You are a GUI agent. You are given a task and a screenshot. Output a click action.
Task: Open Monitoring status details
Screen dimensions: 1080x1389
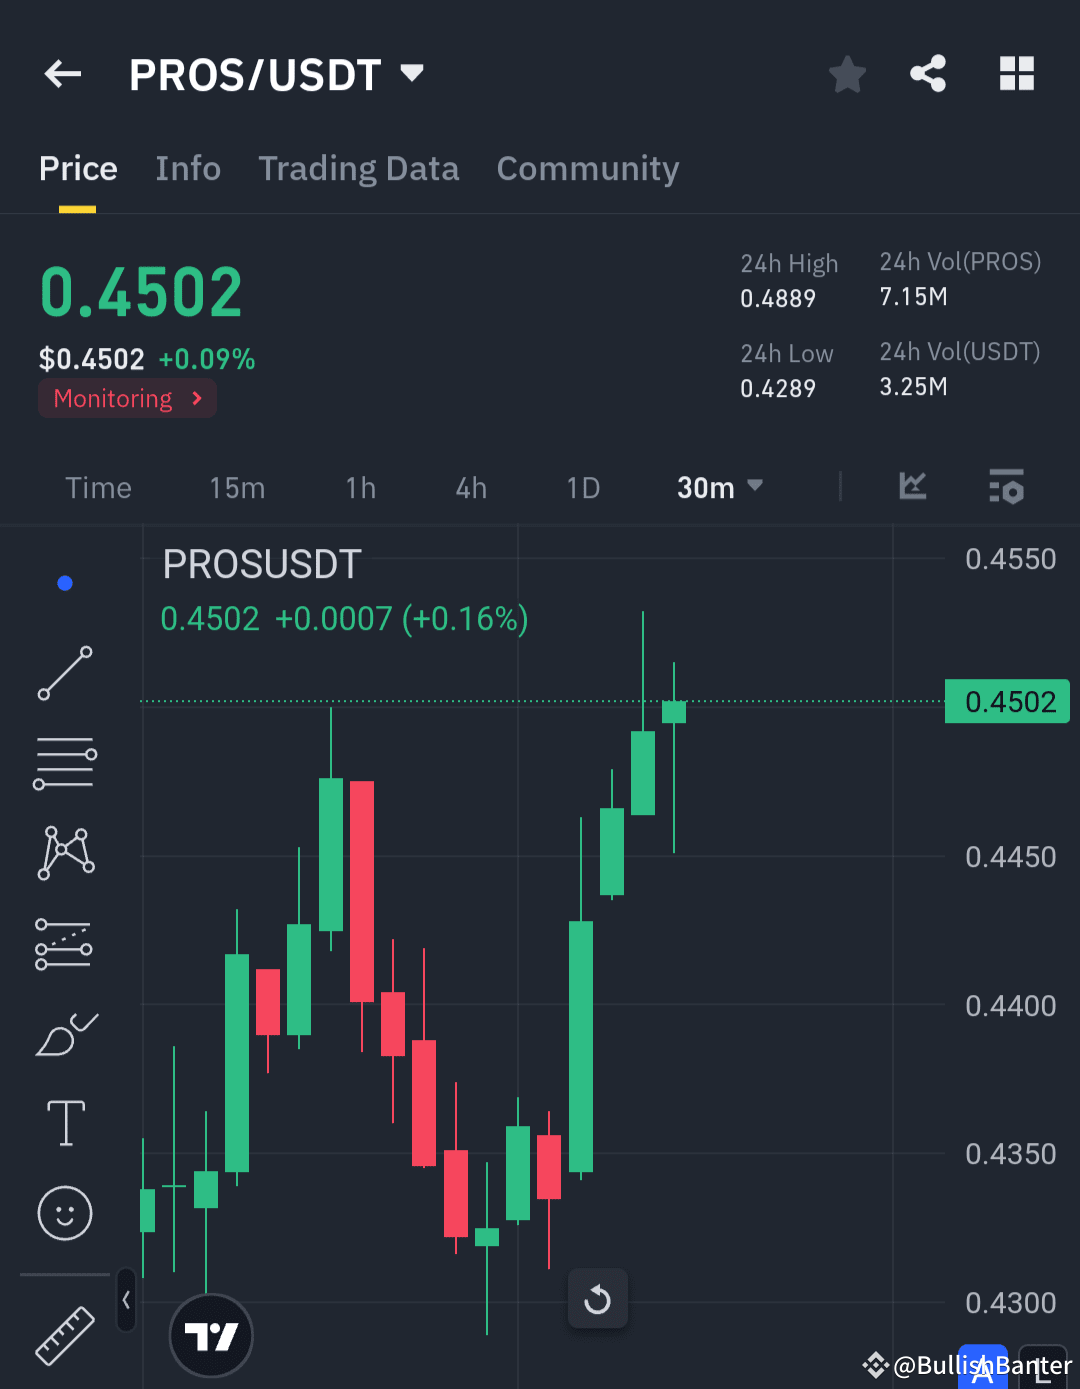click(x=127, y=398)
